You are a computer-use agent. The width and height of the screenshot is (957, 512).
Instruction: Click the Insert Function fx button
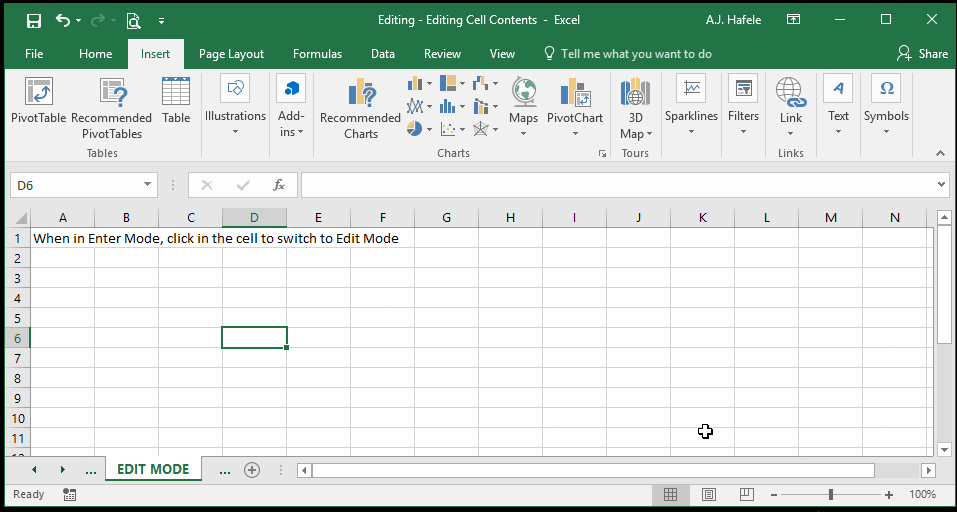[279, 185]
